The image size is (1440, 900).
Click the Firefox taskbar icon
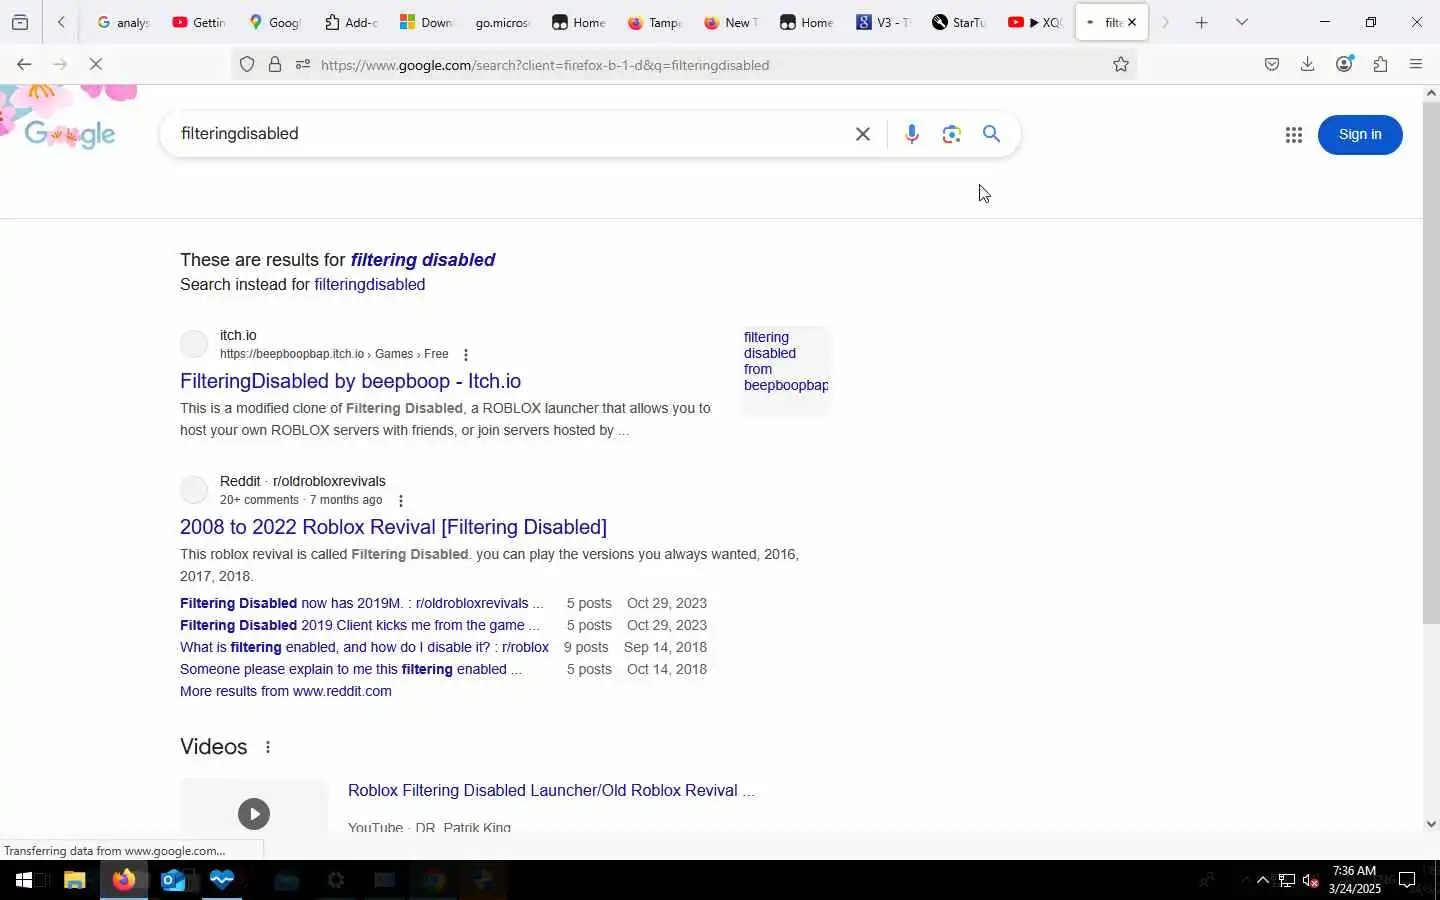[124, 880]
